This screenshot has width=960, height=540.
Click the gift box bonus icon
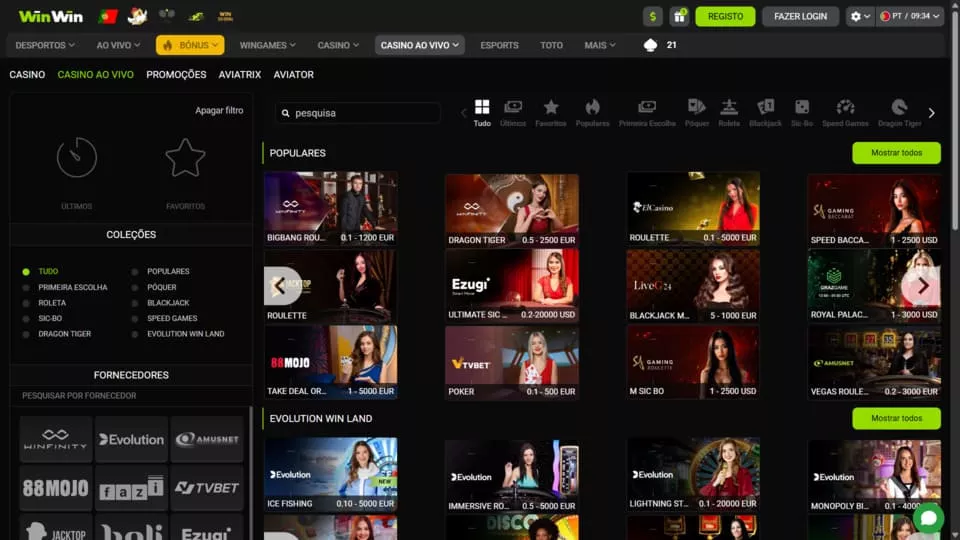point(680,16)
